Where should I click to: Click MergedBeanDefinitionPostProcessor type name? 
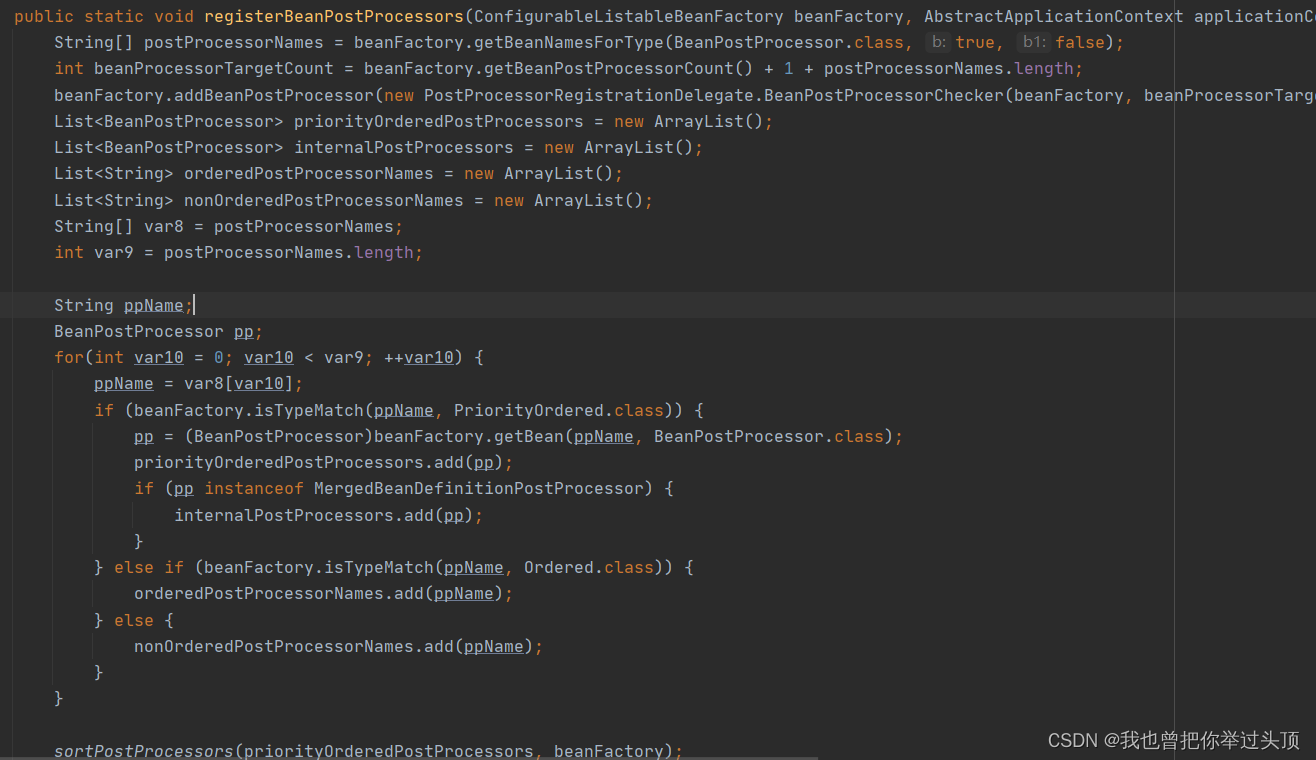click(x=479, y=488)
